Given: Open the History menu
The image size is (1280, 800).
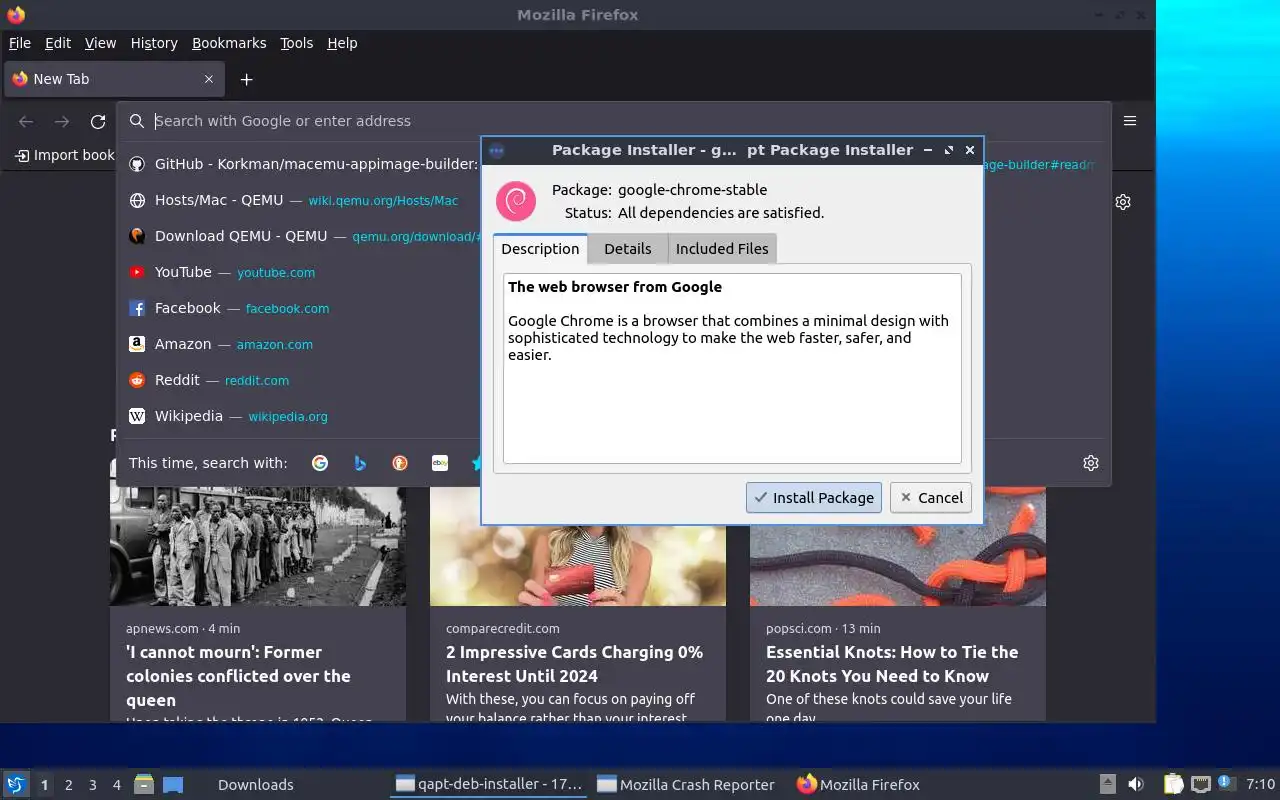Looking at the screenshot, I should click(x=154, y=43).
